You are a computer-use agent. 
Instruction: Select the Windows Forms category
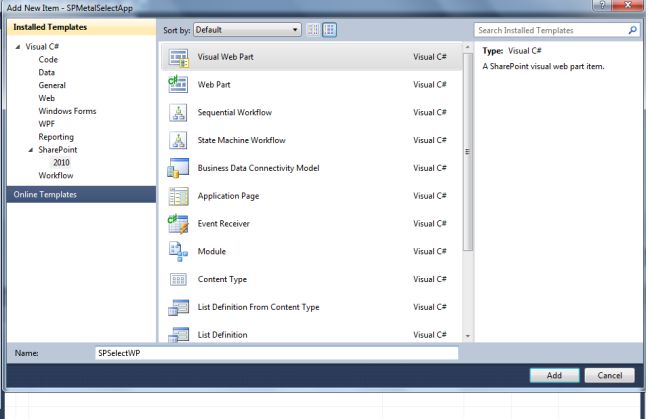coord(67,111)
